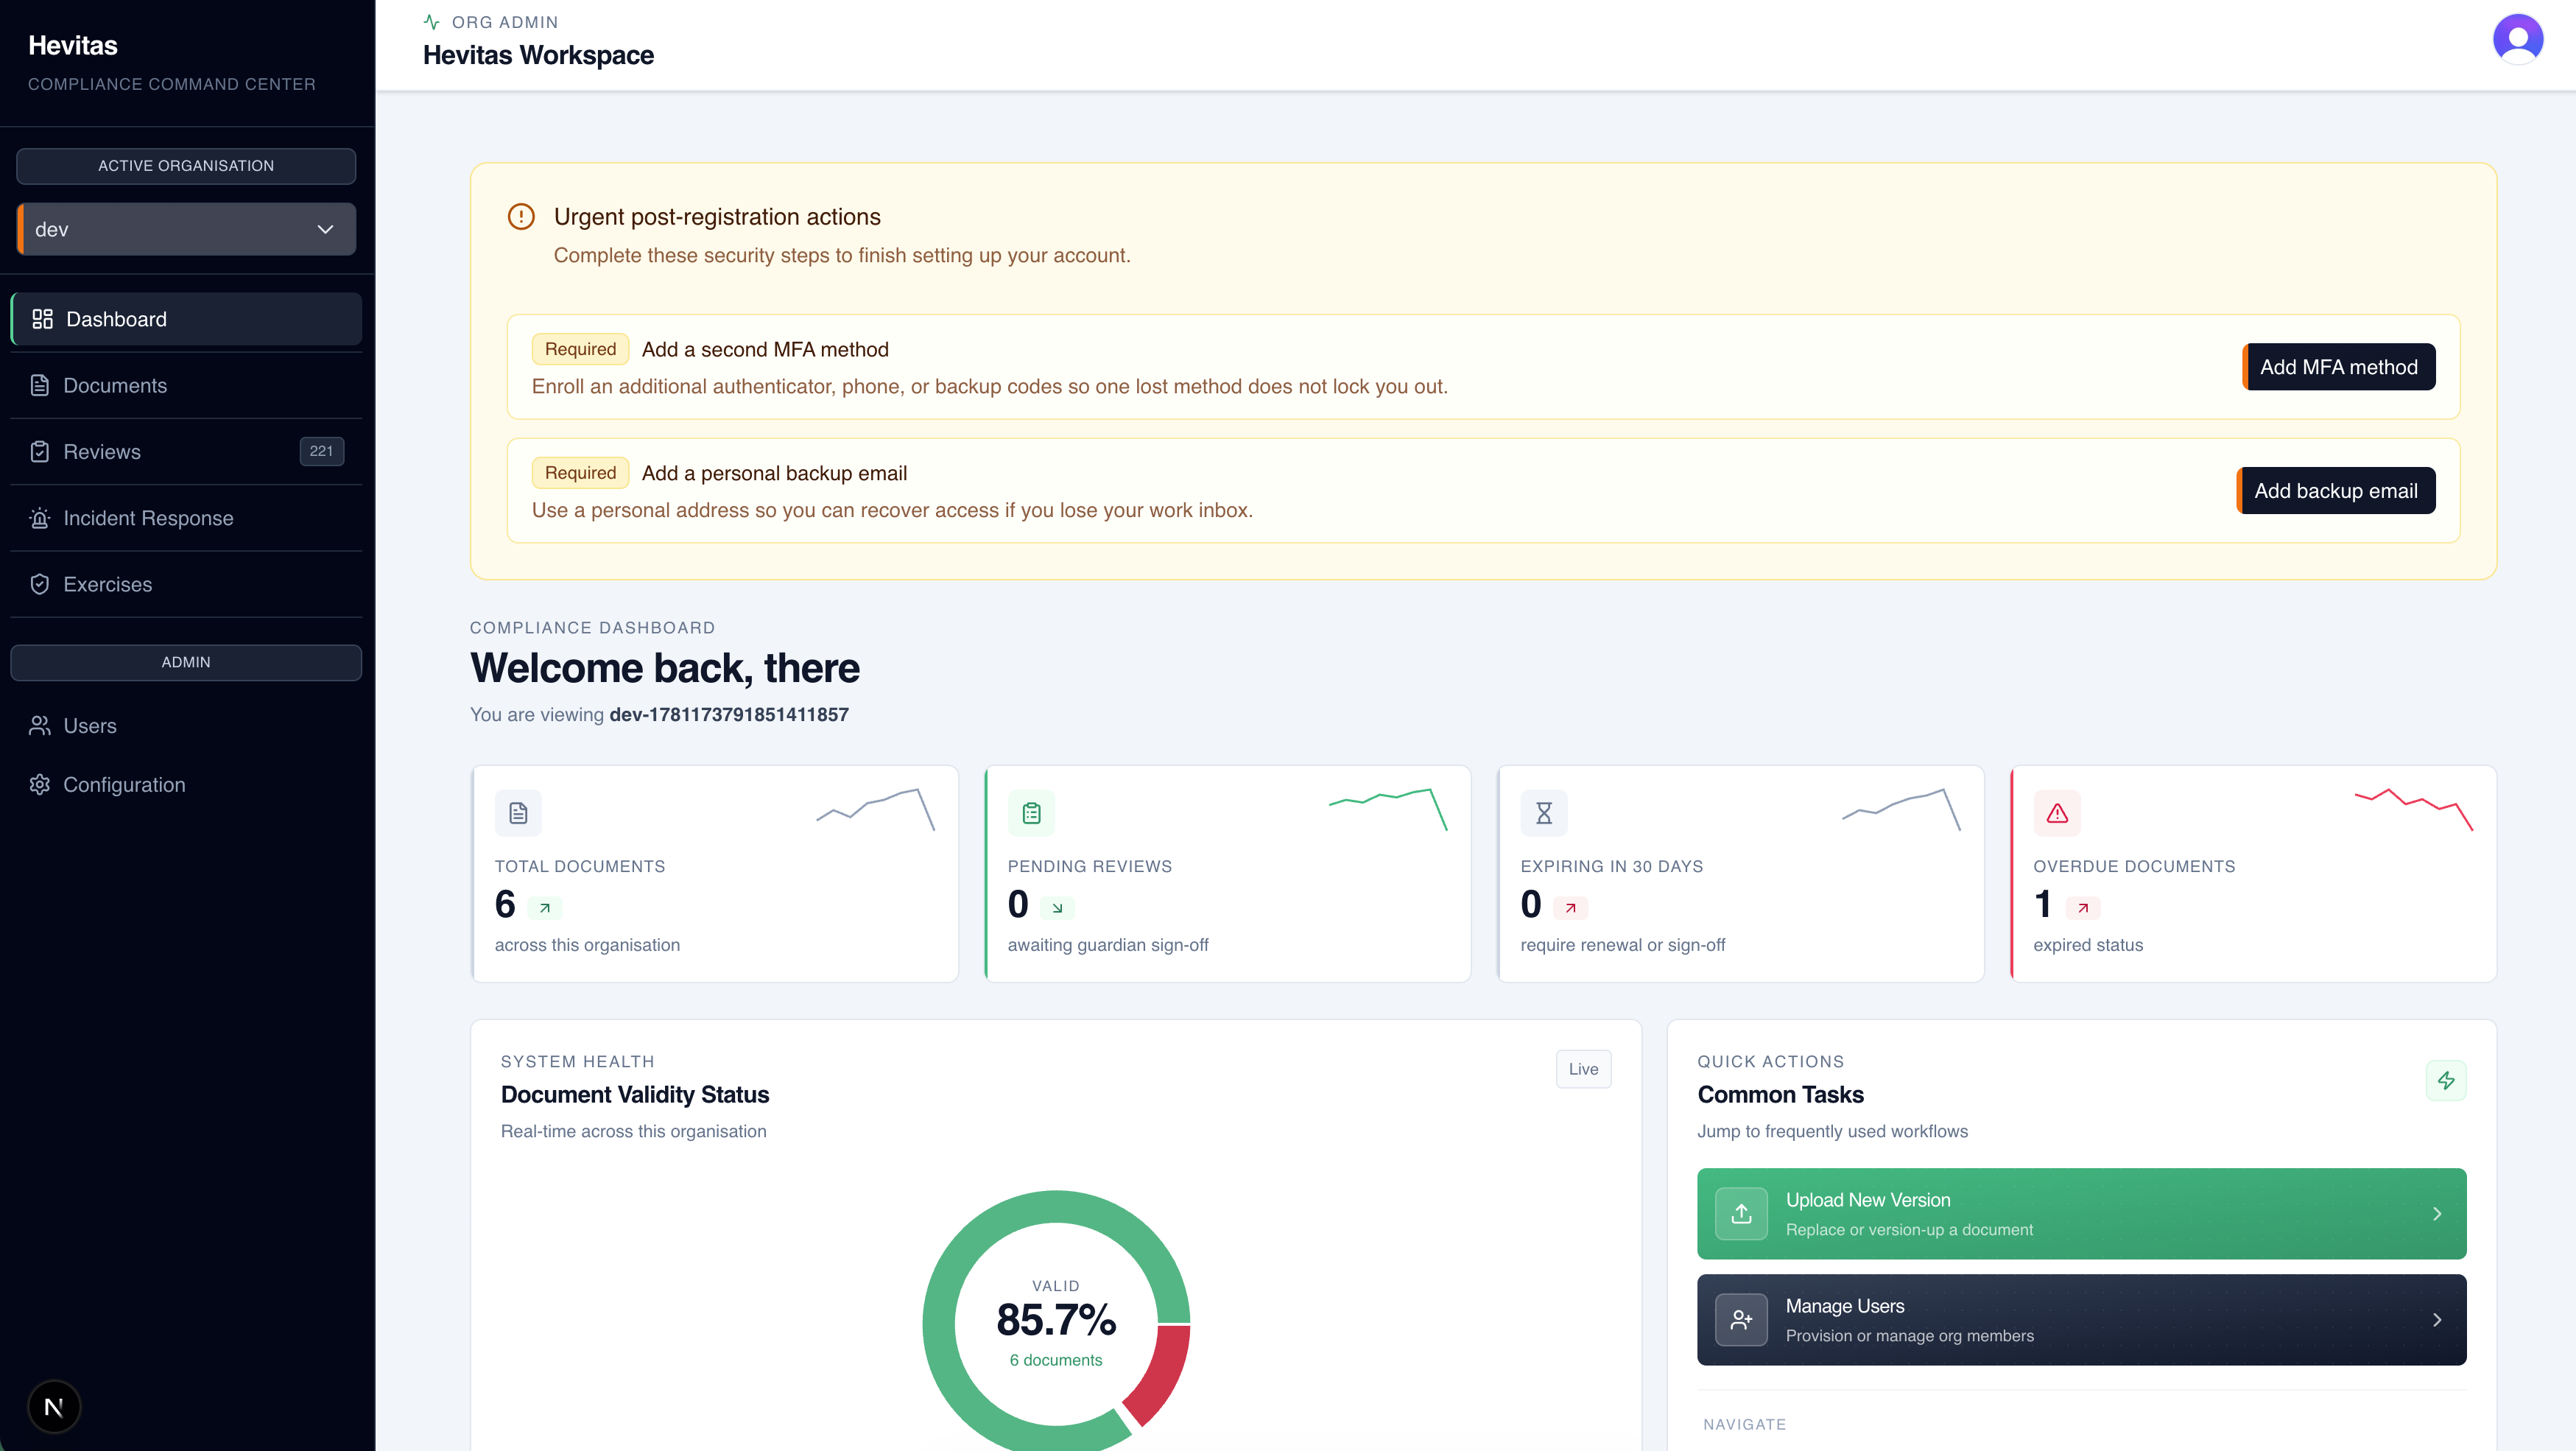Click the Overdue Documents stat card
This screenshot has width=2576, height=1451.
2253,873
